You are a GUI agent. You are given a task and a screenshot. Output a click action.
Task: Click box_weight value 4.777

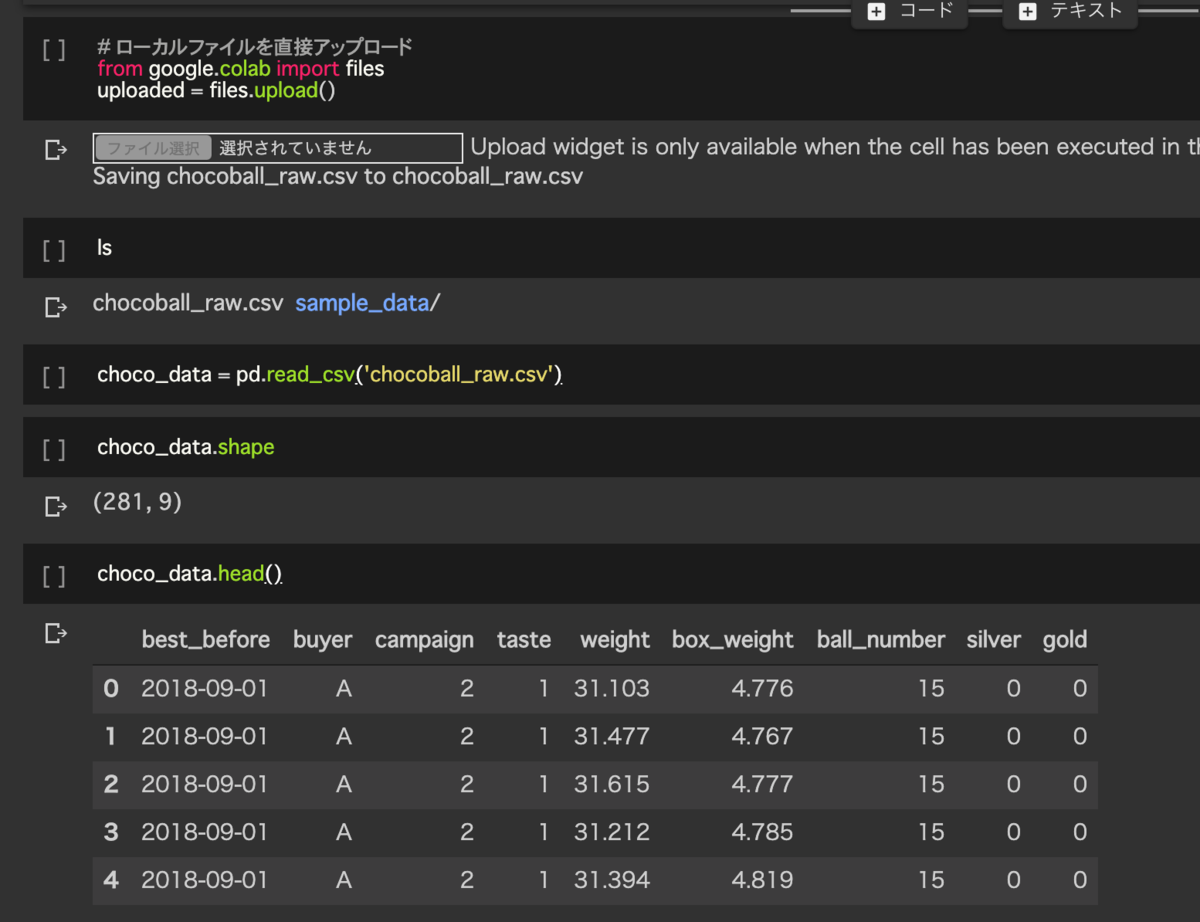[x=762, y=784]
